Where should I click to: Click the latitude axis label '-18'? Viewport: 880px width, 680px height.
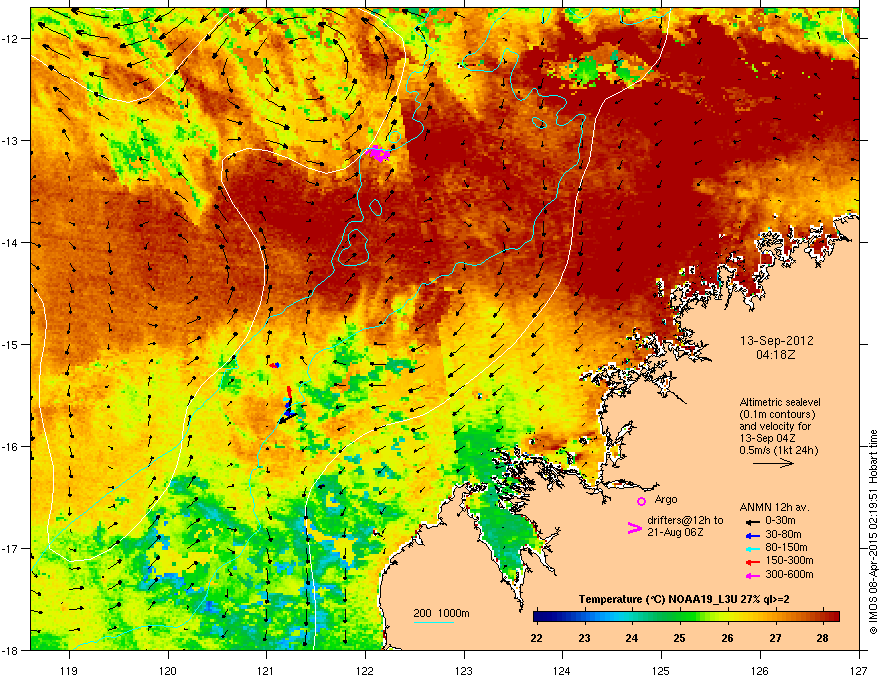click(x=10, y=650)
